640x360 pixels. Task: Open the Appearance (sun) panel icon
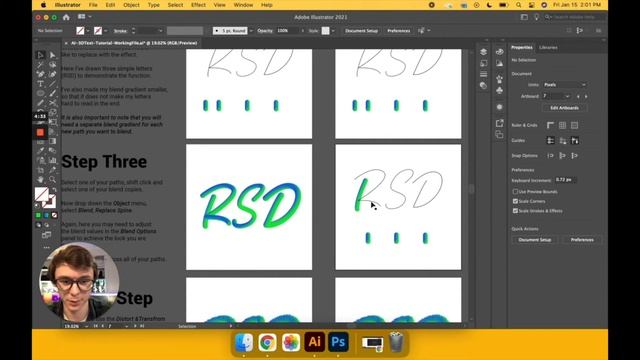tap(499, 107)
